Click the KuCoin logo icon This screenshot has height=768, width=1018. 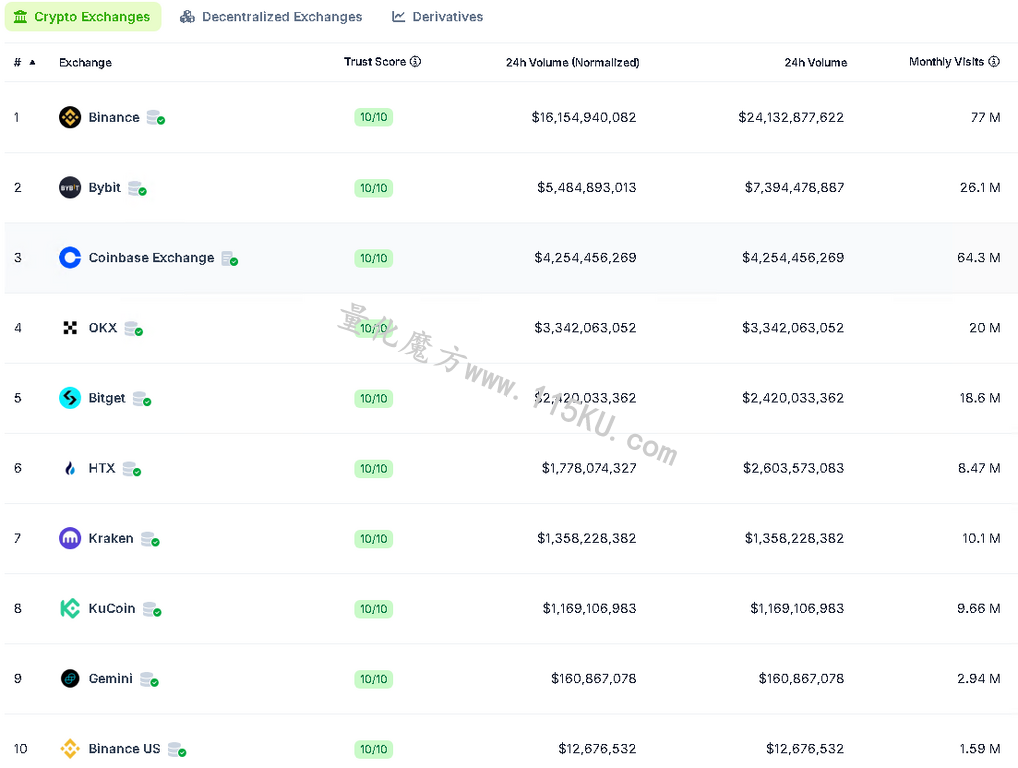click(70, 608)
